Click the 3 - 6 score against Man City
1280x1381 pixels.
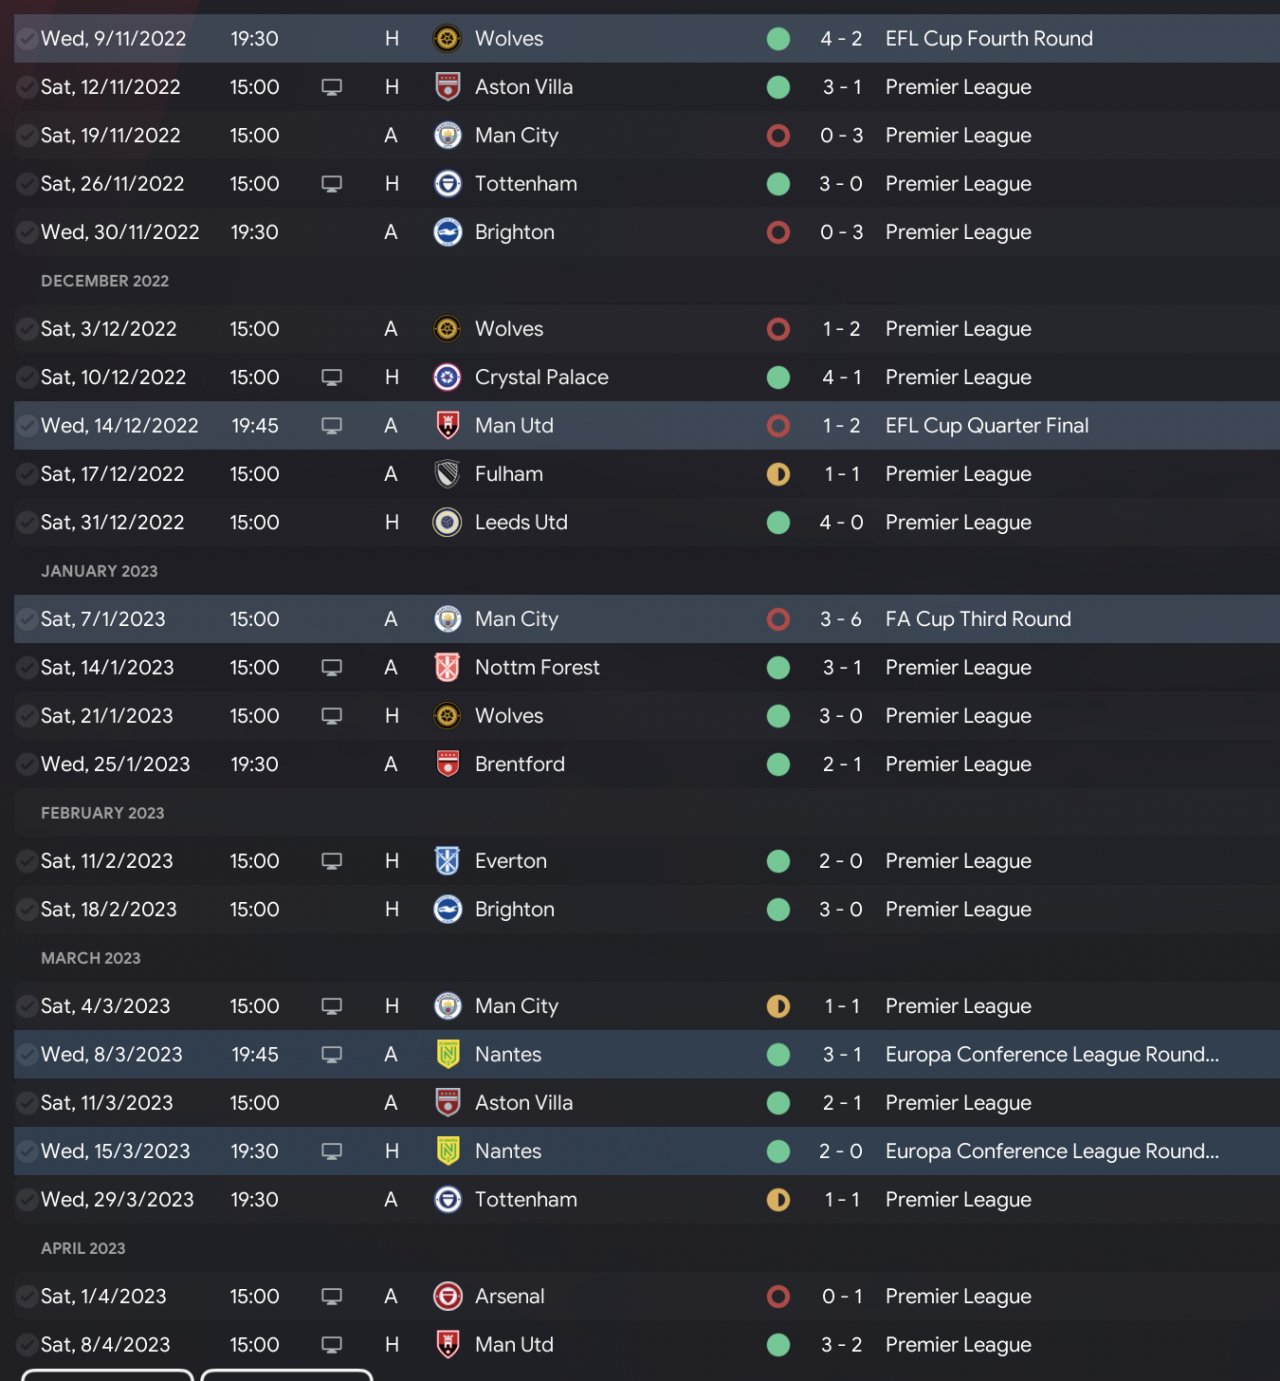841,619
